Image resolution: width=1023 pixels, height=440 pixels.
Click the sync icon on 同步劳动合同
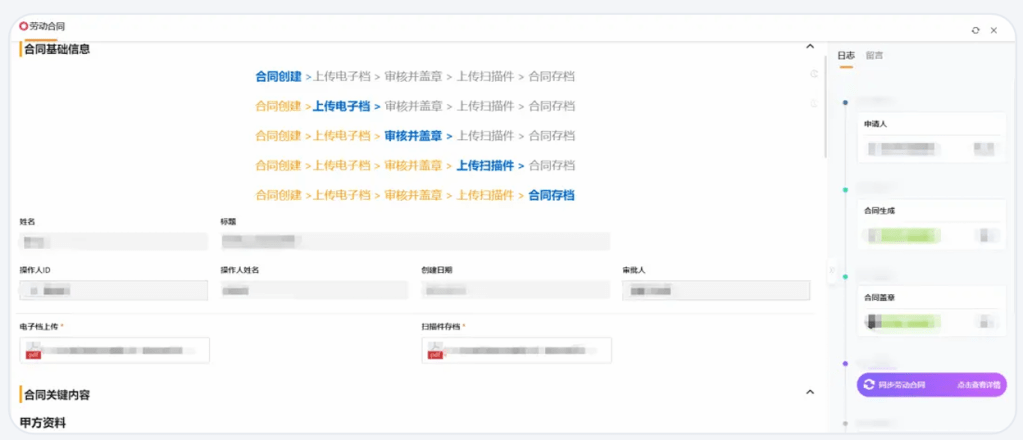pyautogui.click(x=869, y=385)
